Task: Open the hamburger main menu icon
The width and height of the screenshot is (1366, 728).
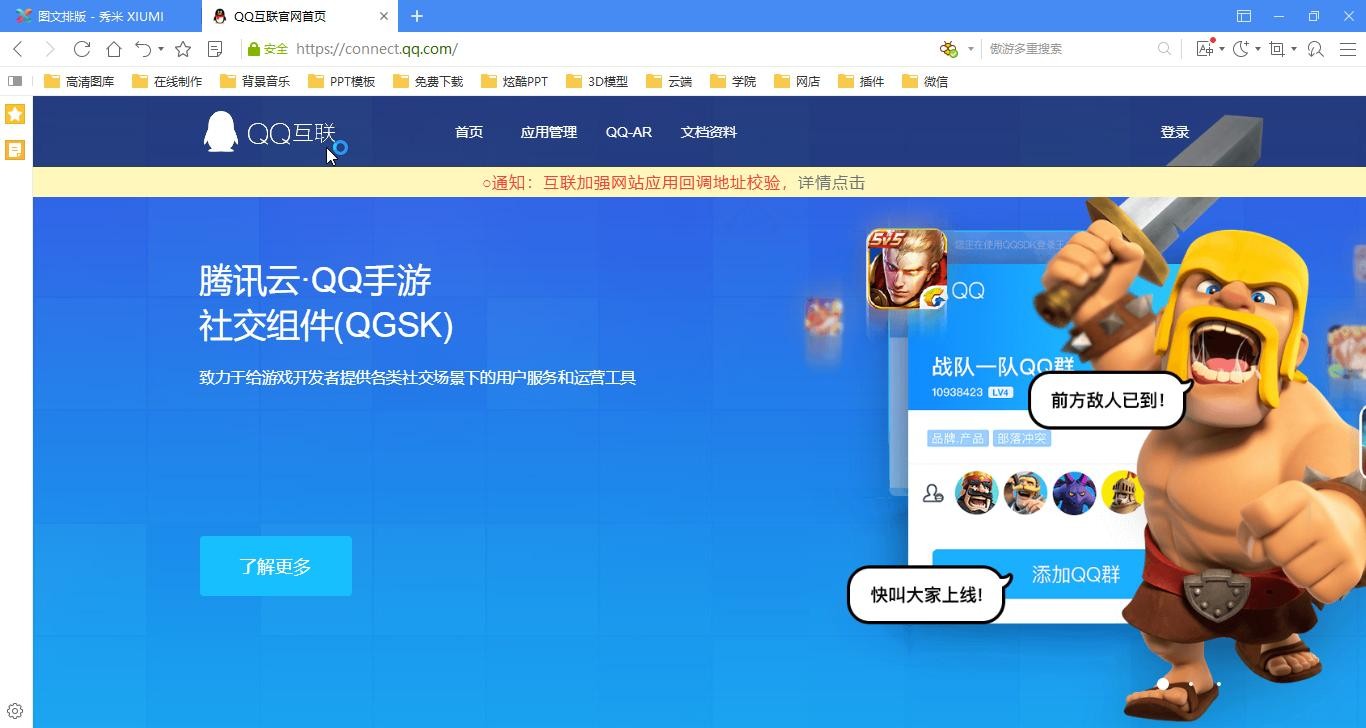Action: [x=1346, y=49]
